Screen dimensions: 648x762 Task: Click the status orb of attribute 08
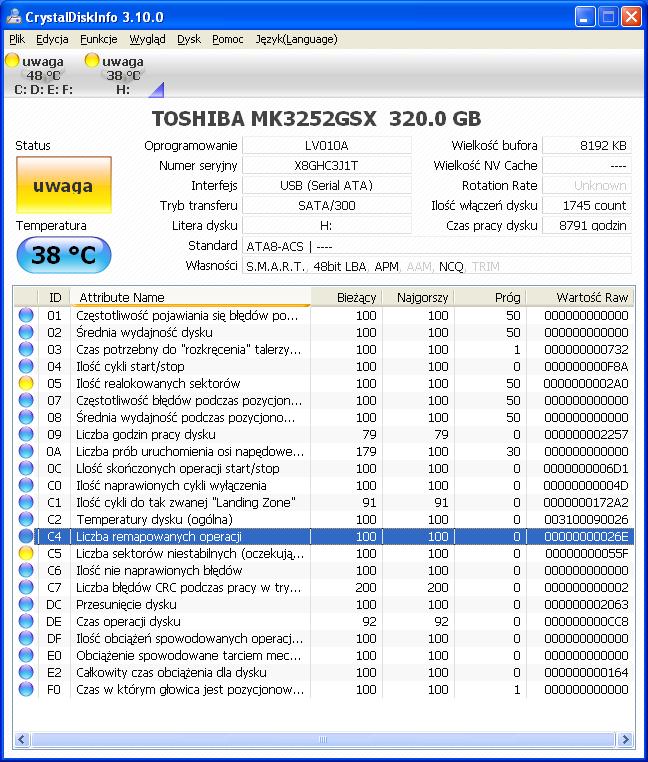pyautogui.click(x=26, y=417)
